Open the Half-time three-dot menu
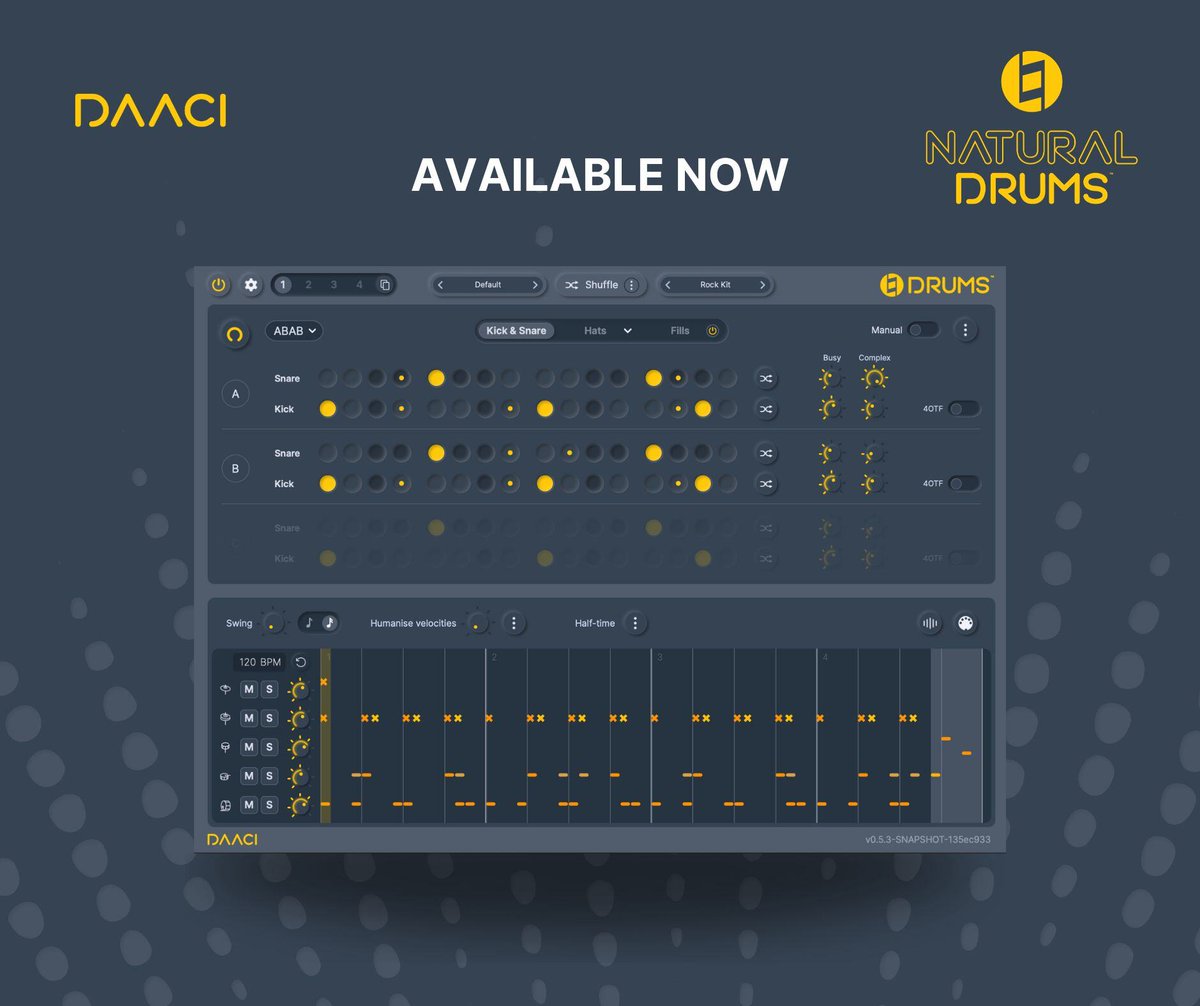Screen dimensions: 1200x1006 pyautogui.click(x=635, y=623)
